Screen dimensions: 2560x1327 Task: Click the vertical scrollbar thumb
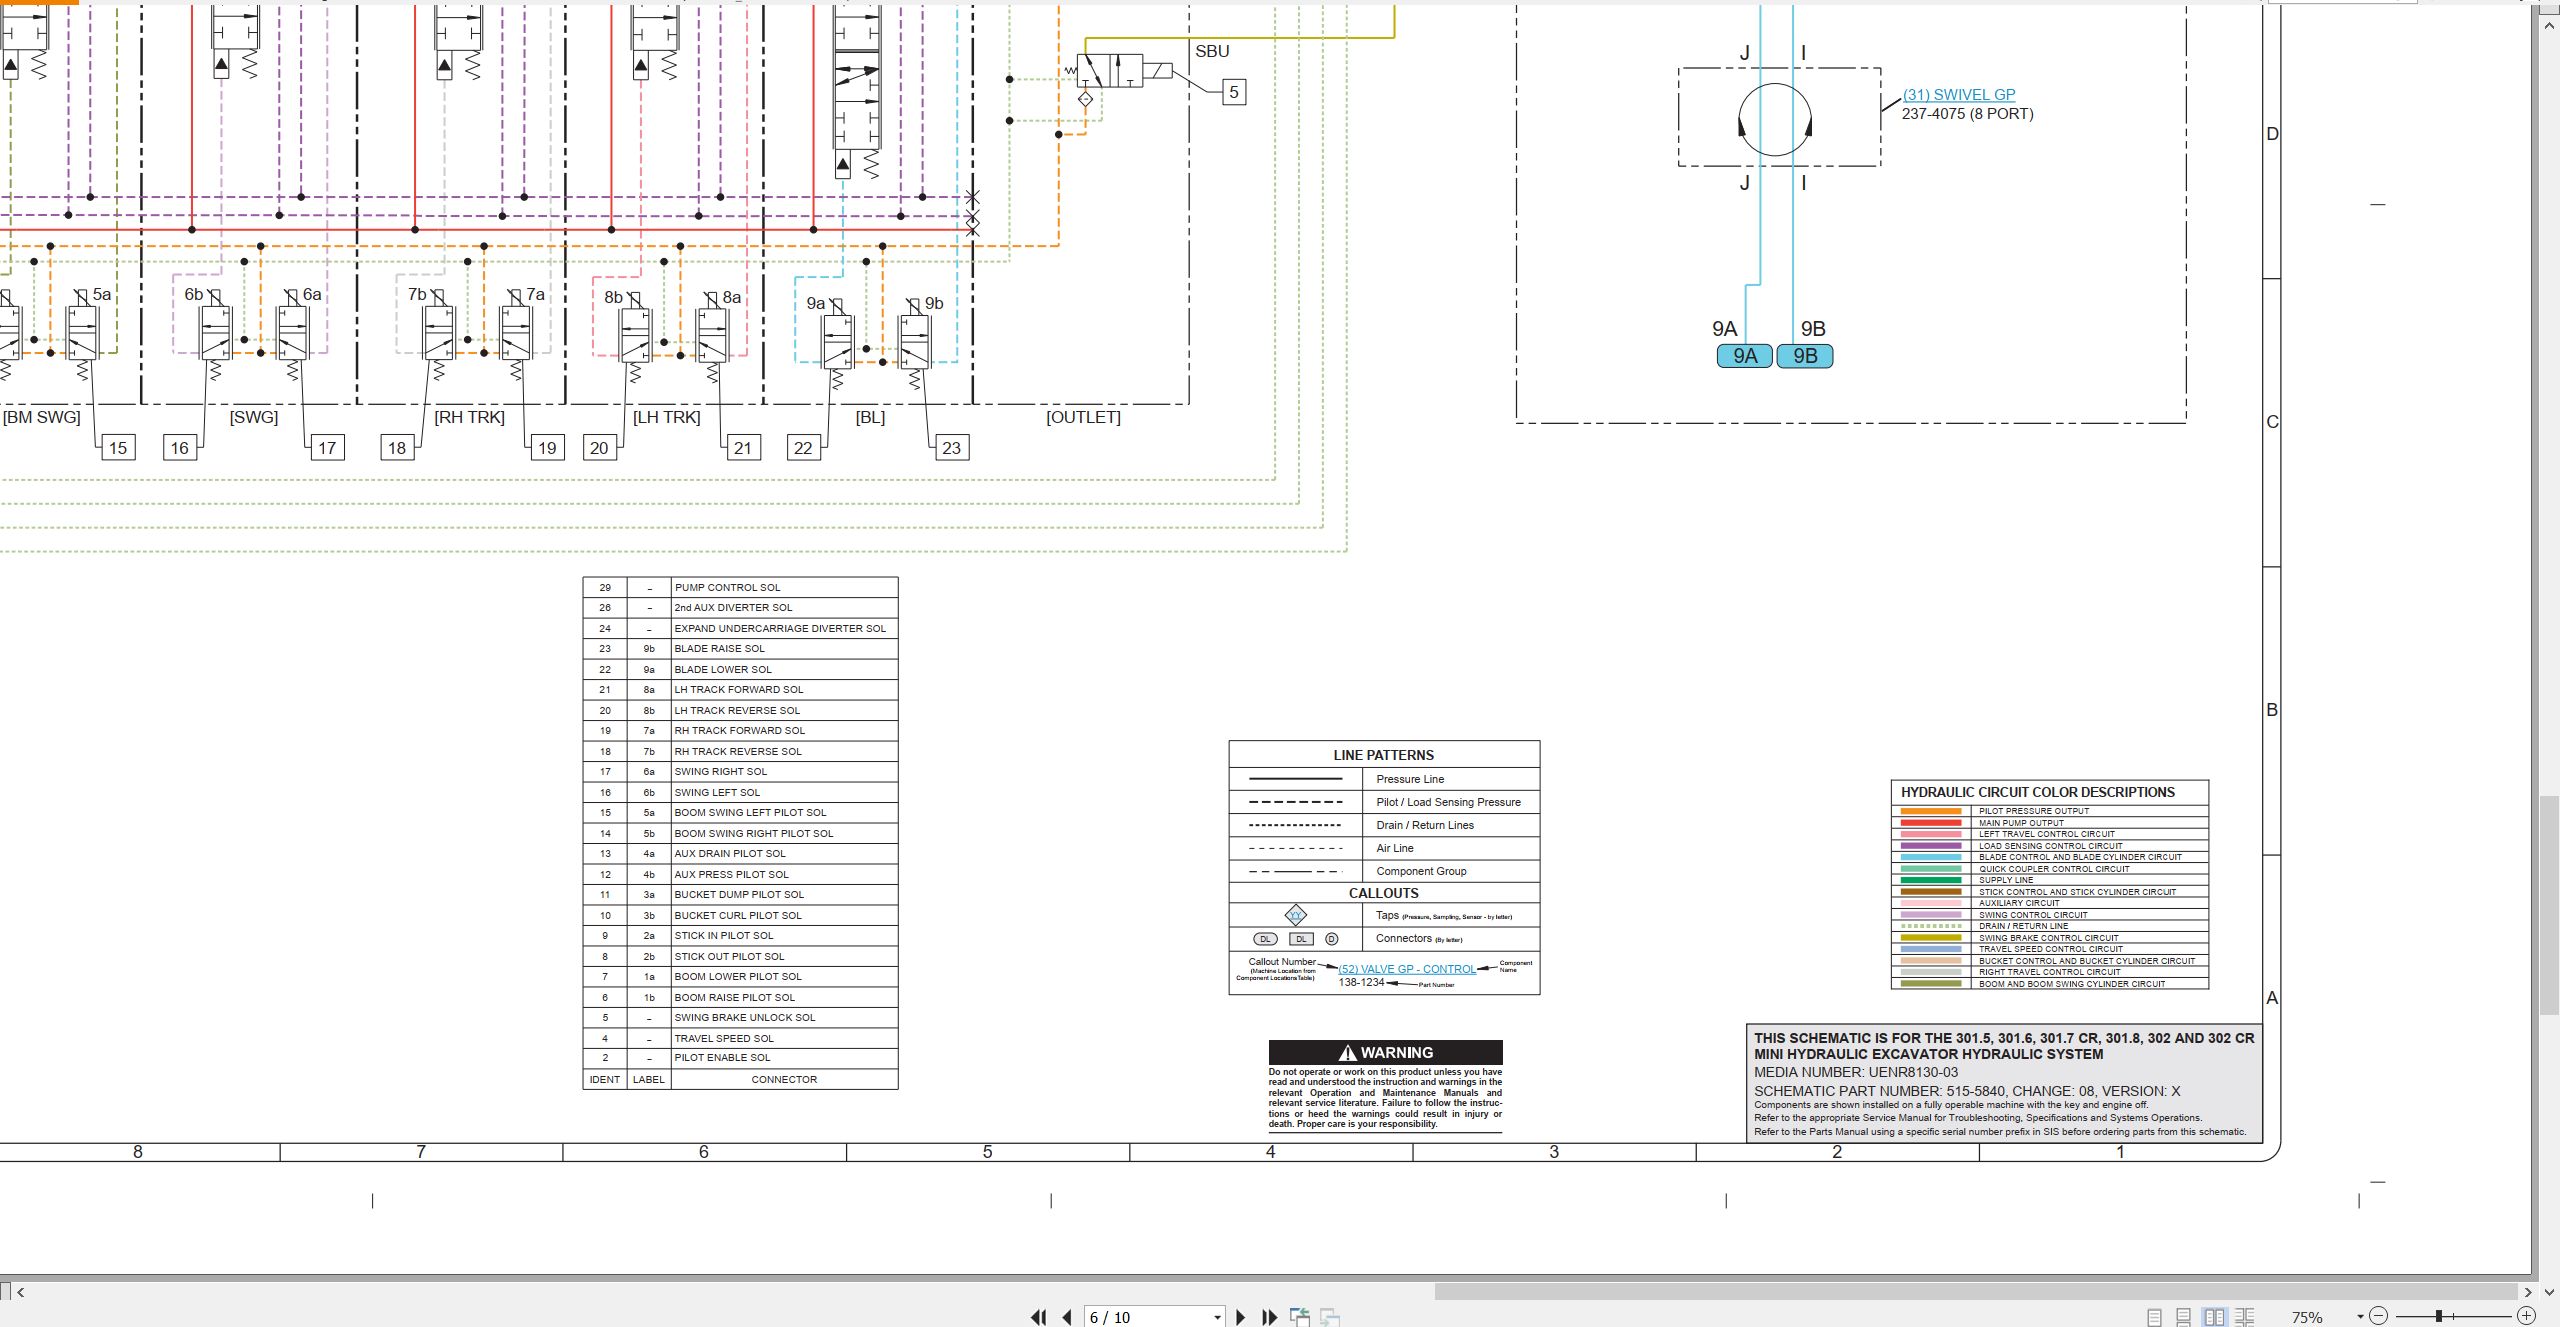2549,905
